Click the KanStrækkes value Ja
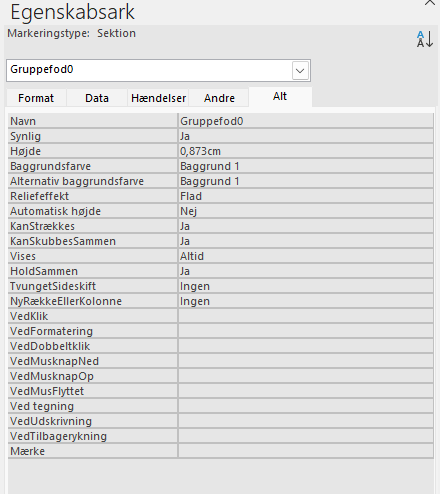 point(306,226)
